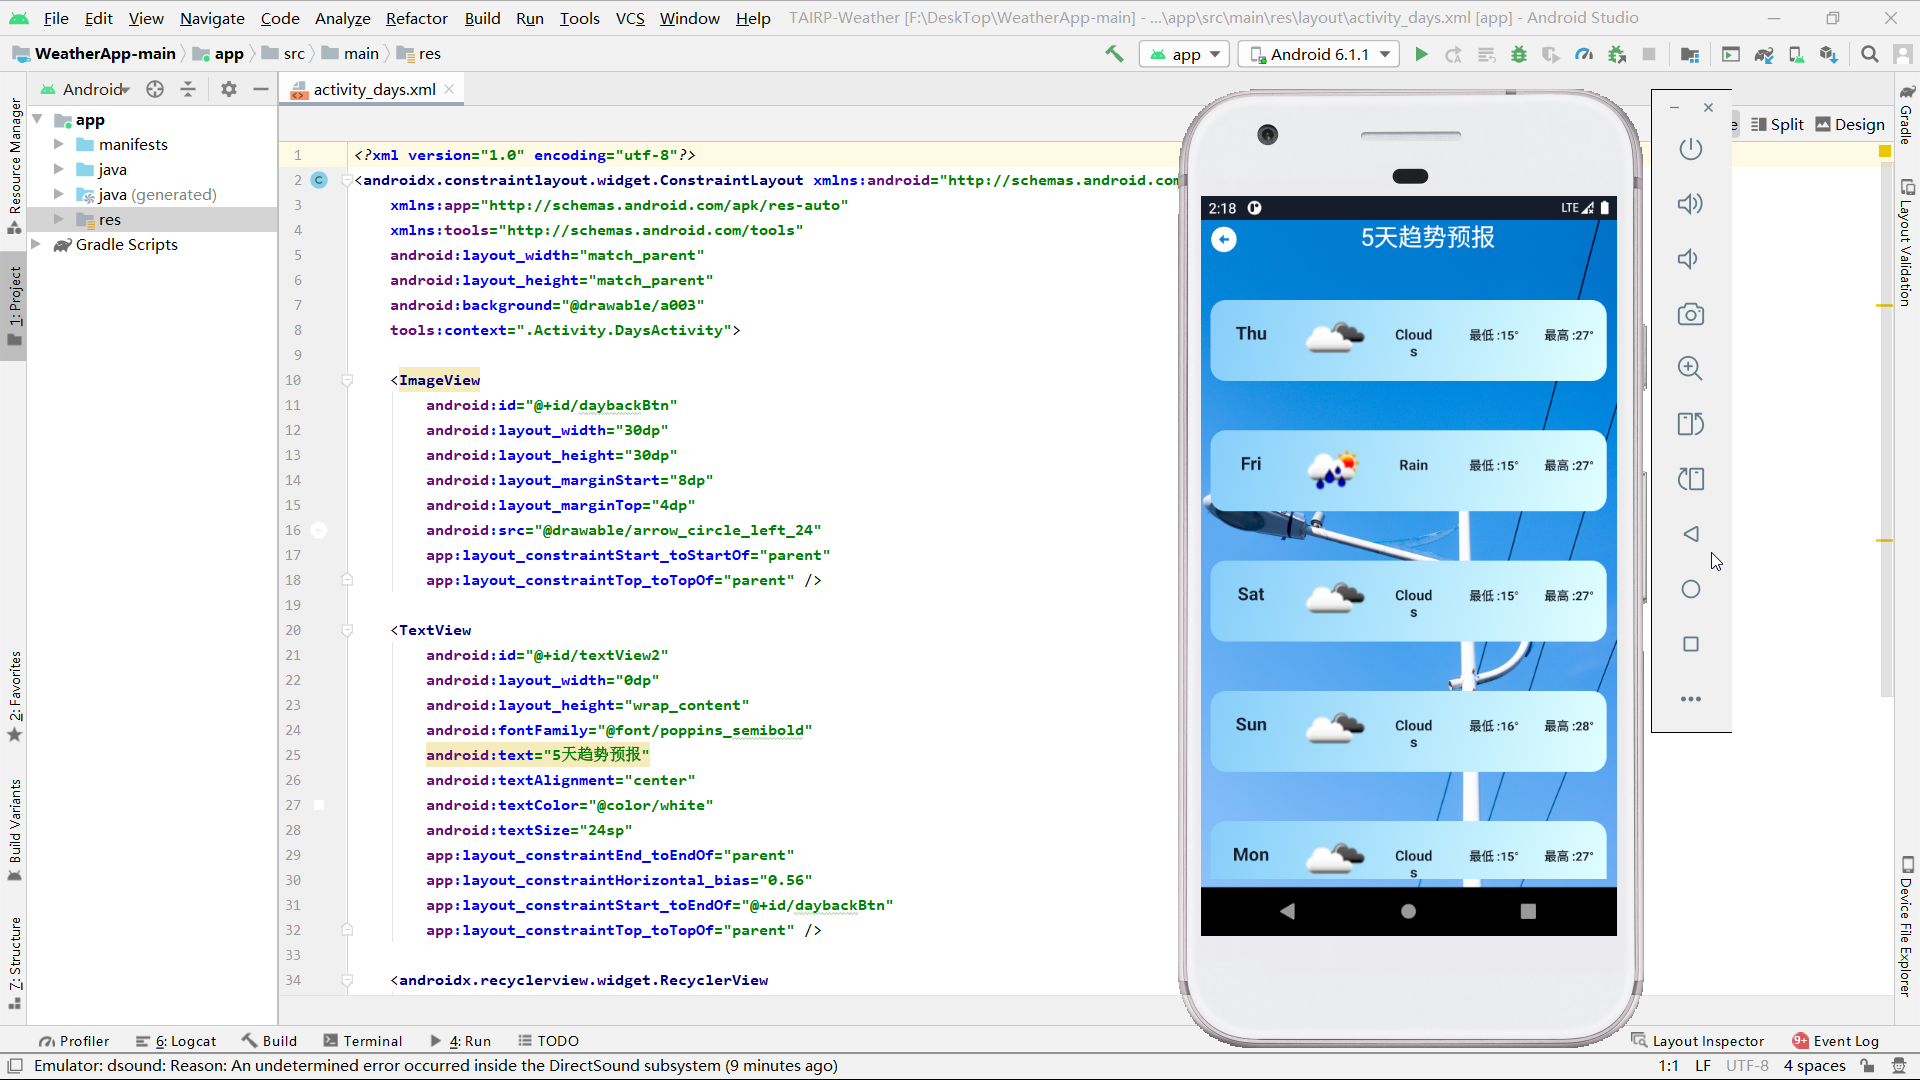
Task: Expand the java folder arrow
Action: click(x=59, y=169)
